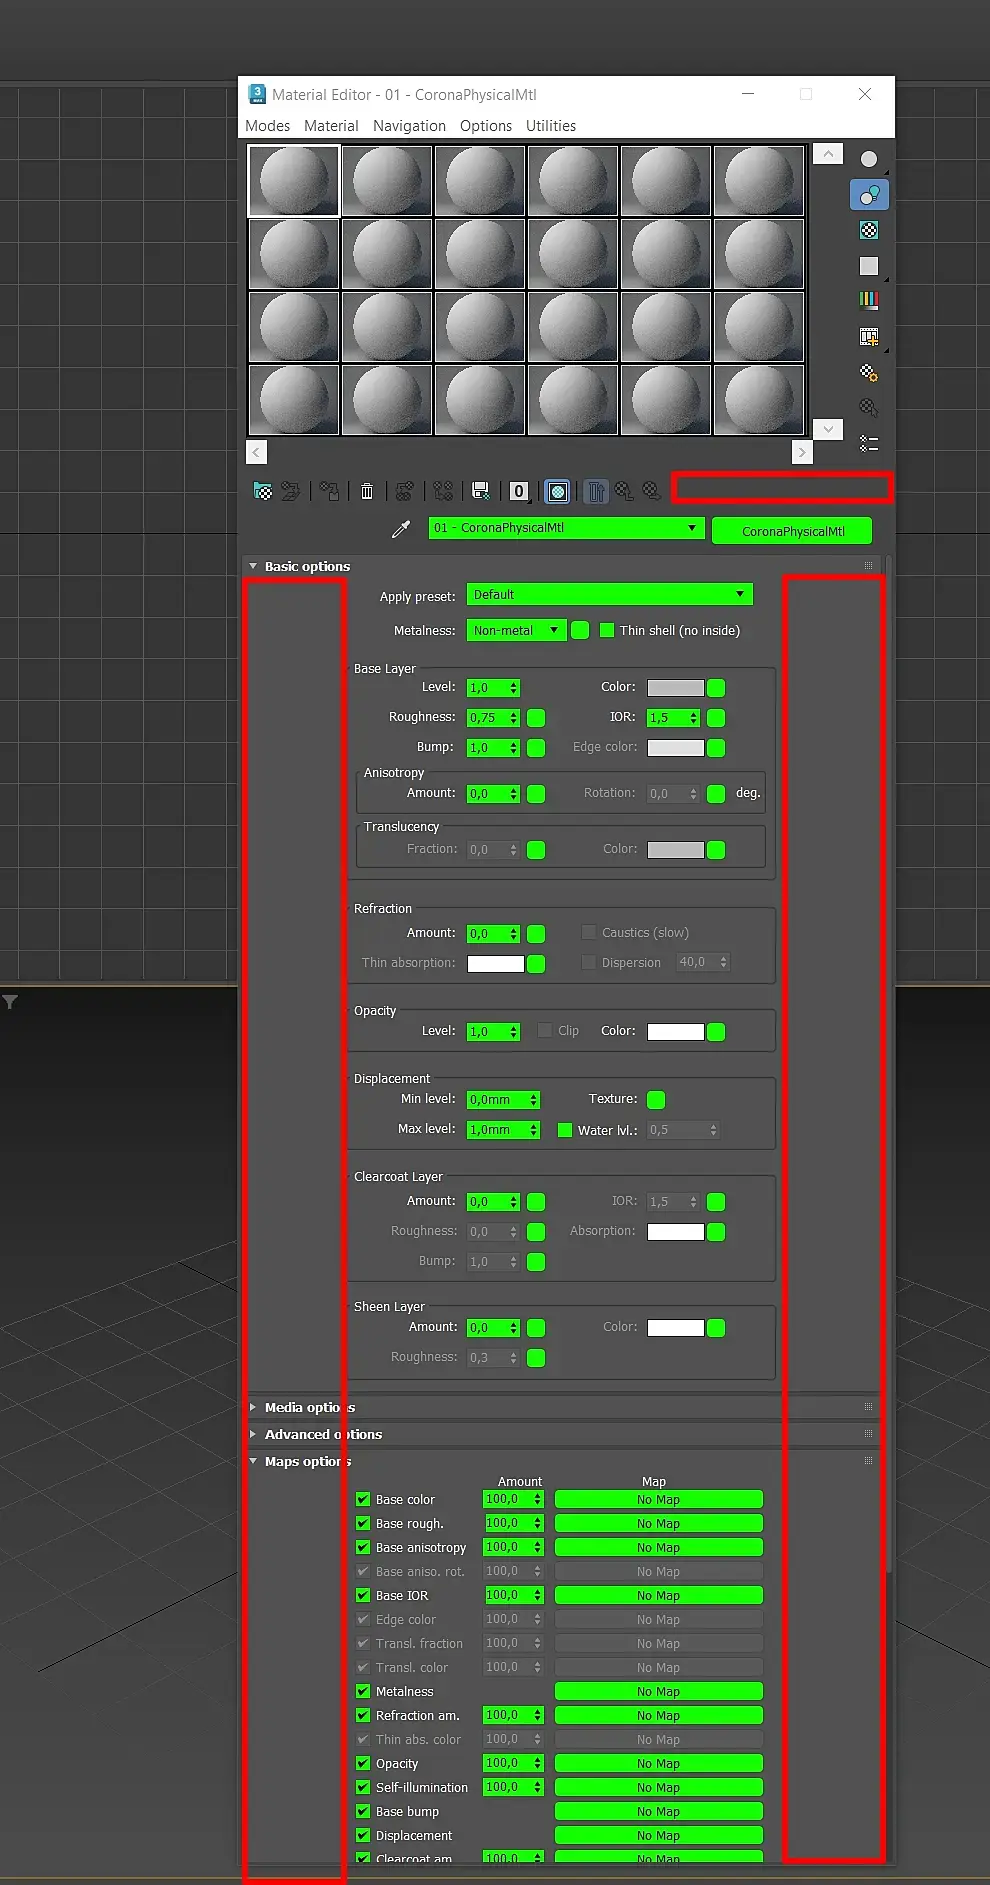Click CoronaPhysicalMtl material type button
The width and height of the screenshot is (990, 1885).
pyautogui.click(x=792, y=531)
